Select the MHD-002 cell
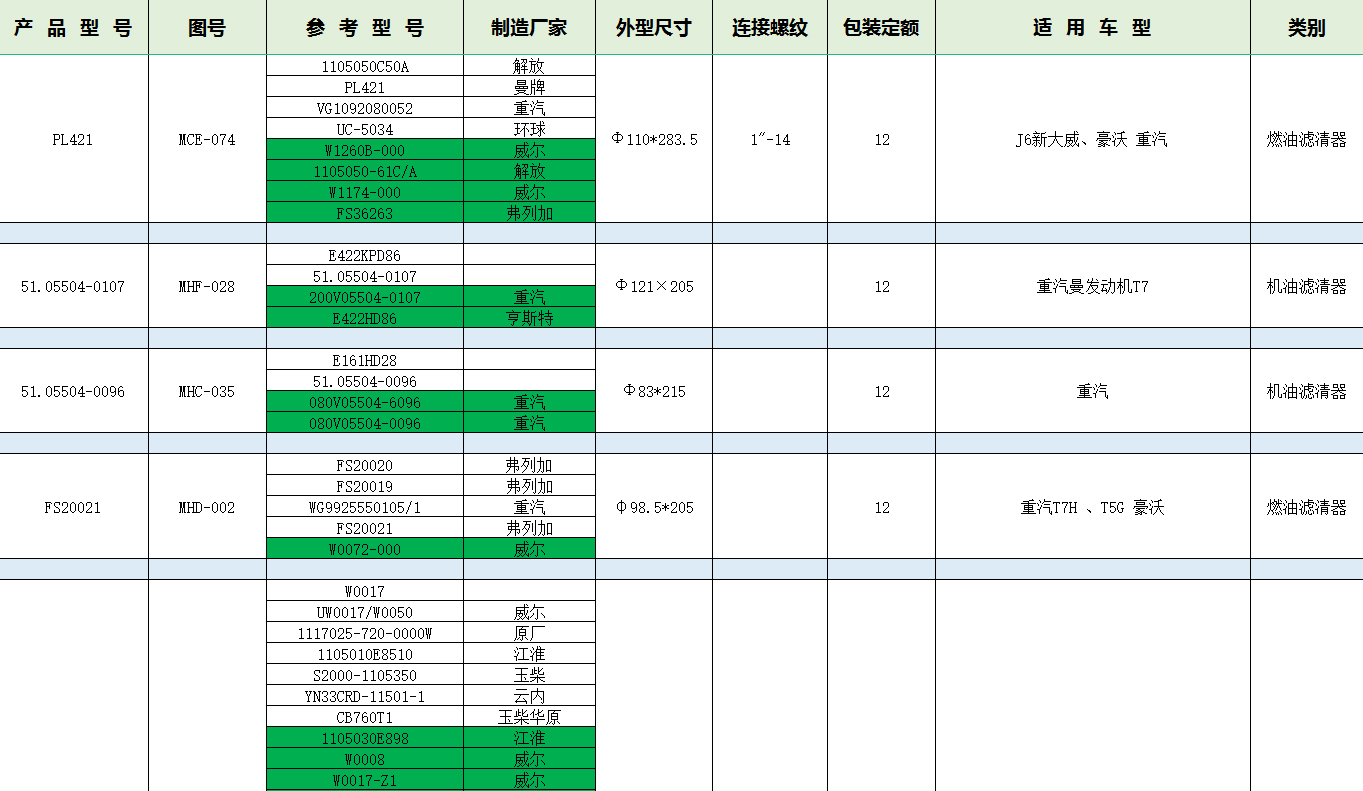Image resolution: width=1363 pixels, height=791 pixels. tap(207, 508)
